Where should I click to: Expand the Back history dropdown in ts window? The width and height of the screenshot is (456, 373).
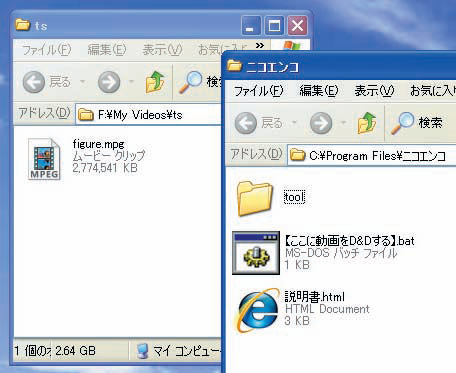coord(82,82)
